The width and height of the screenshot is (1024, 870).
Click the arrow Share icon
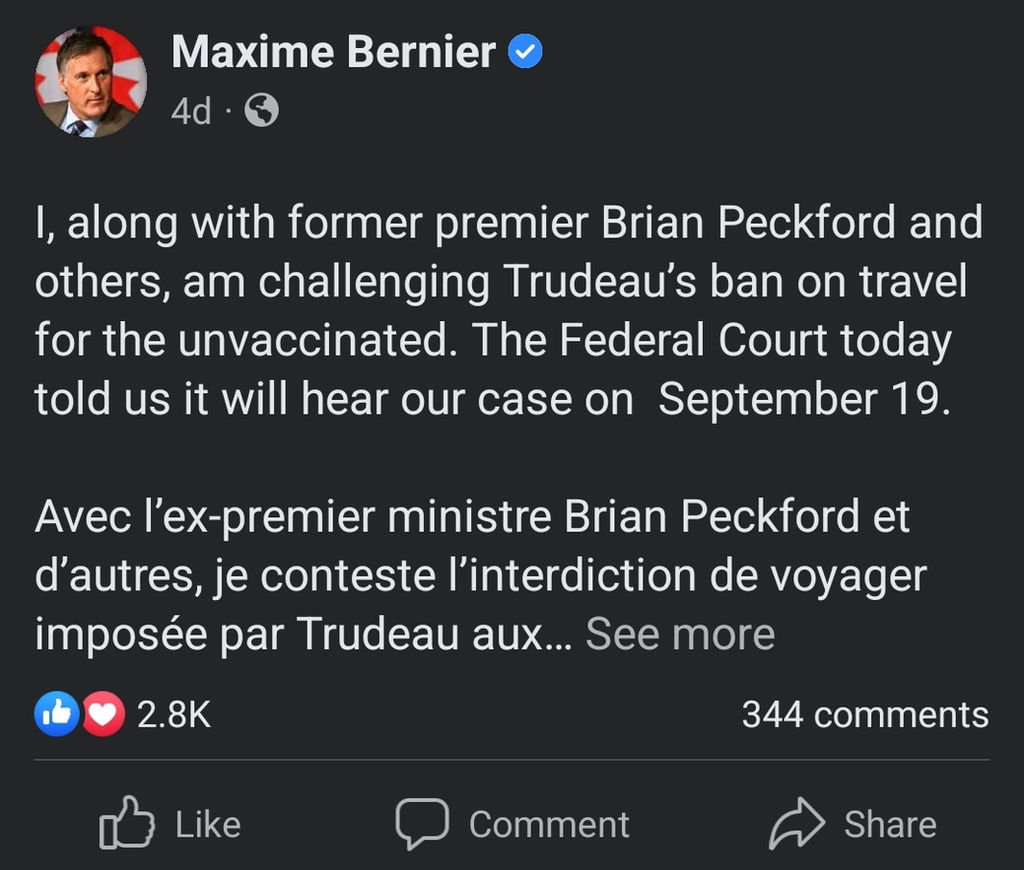(797, 824)
